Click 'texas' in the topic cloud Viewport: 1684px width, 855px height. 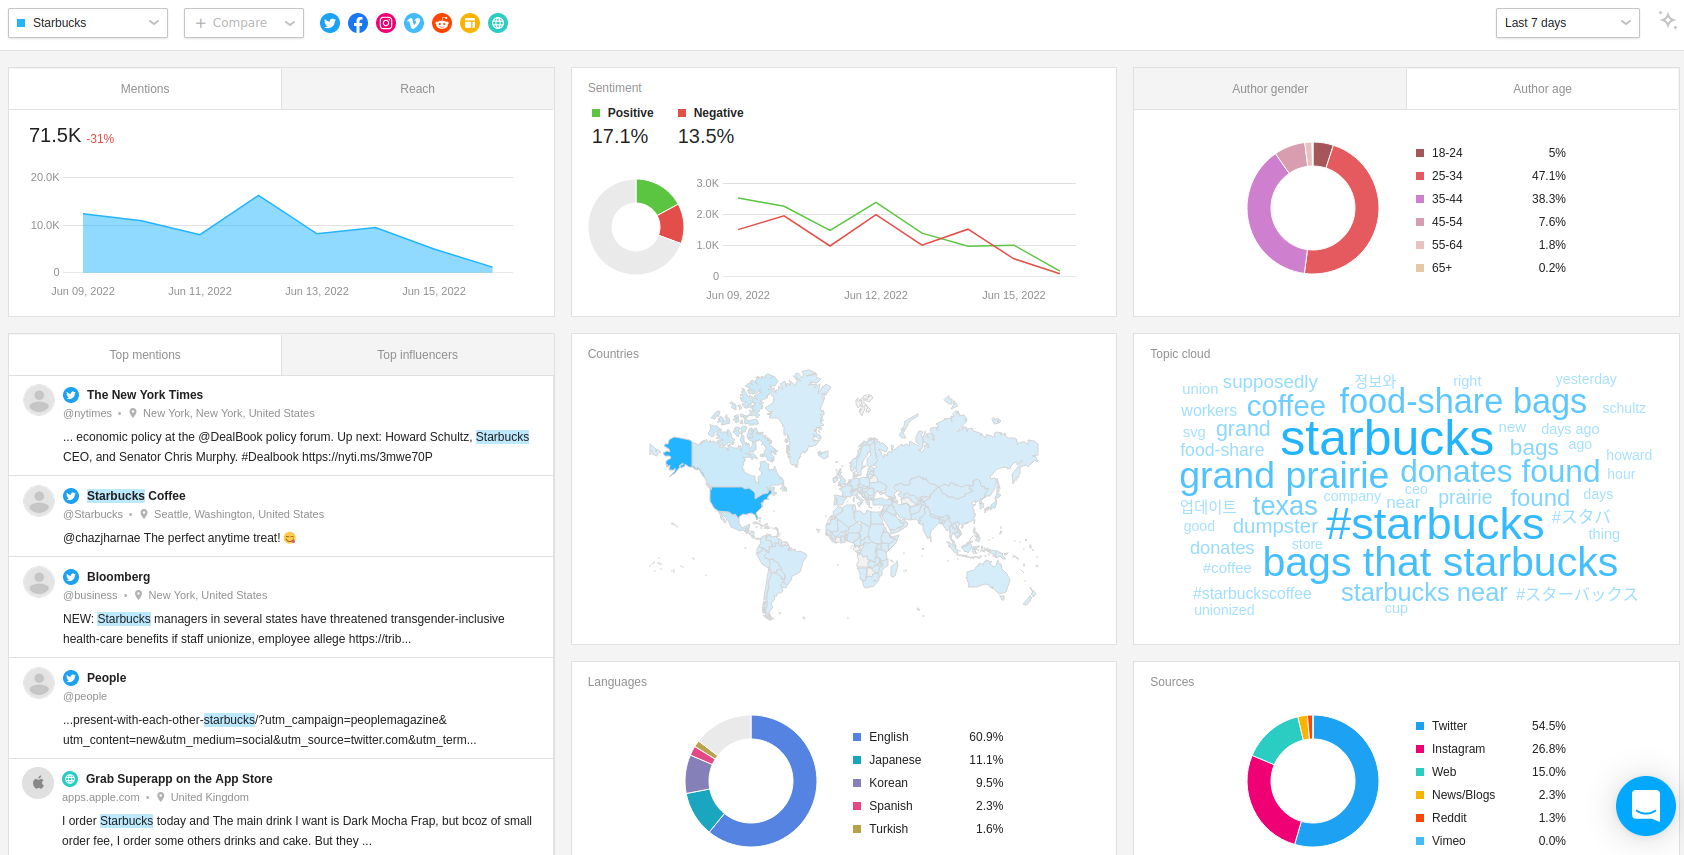point(1285,506)
